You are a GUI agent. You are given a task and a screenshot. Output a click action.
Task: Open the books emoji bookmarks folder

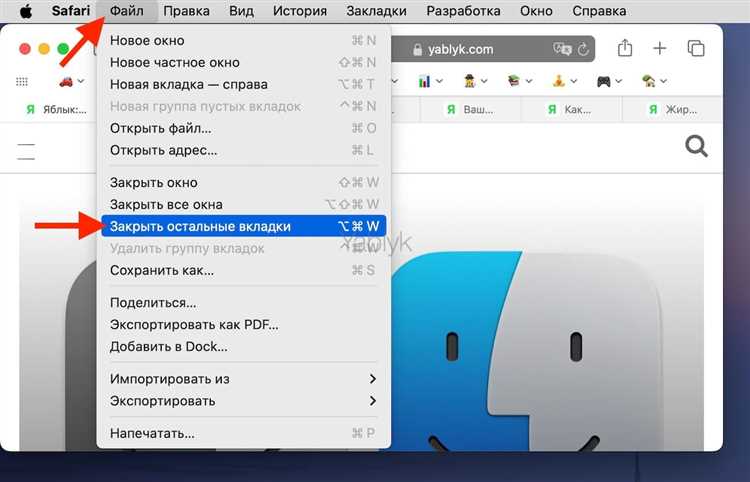[x=519, y=81]
